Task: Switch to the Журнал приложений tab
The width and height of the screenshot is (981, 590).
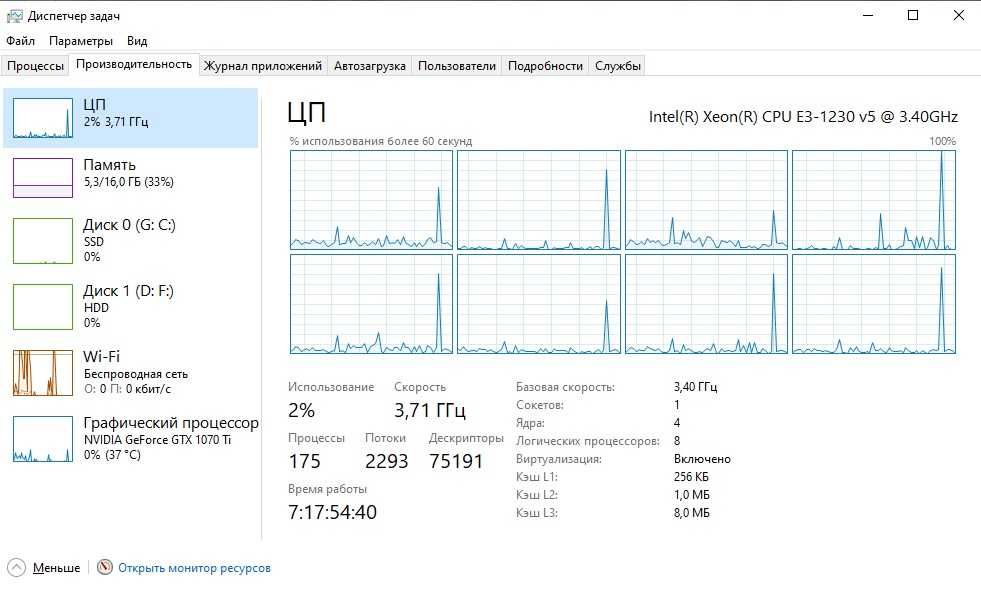Action: 263,65
